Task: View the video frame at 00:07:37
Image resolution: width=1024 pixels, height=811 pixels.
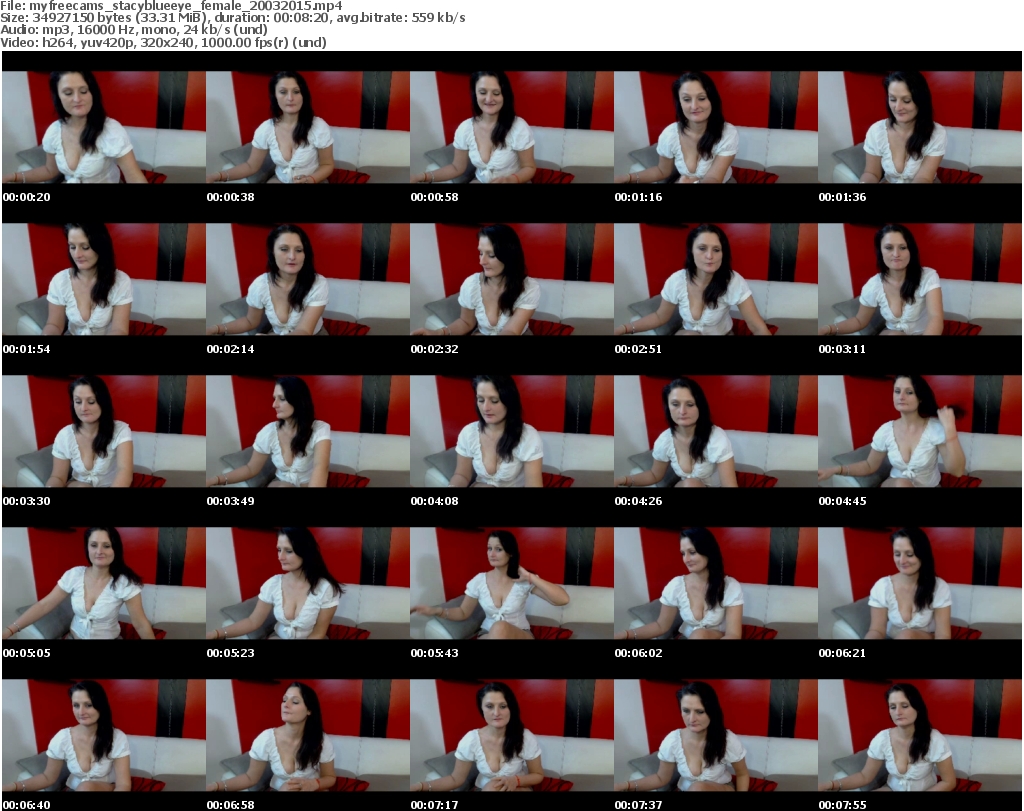Action: [716, 735]
